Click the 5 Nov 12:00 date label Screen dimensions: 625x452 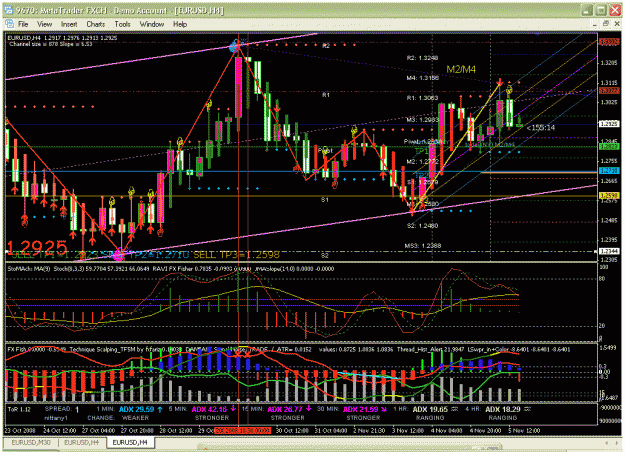[524, 431]
